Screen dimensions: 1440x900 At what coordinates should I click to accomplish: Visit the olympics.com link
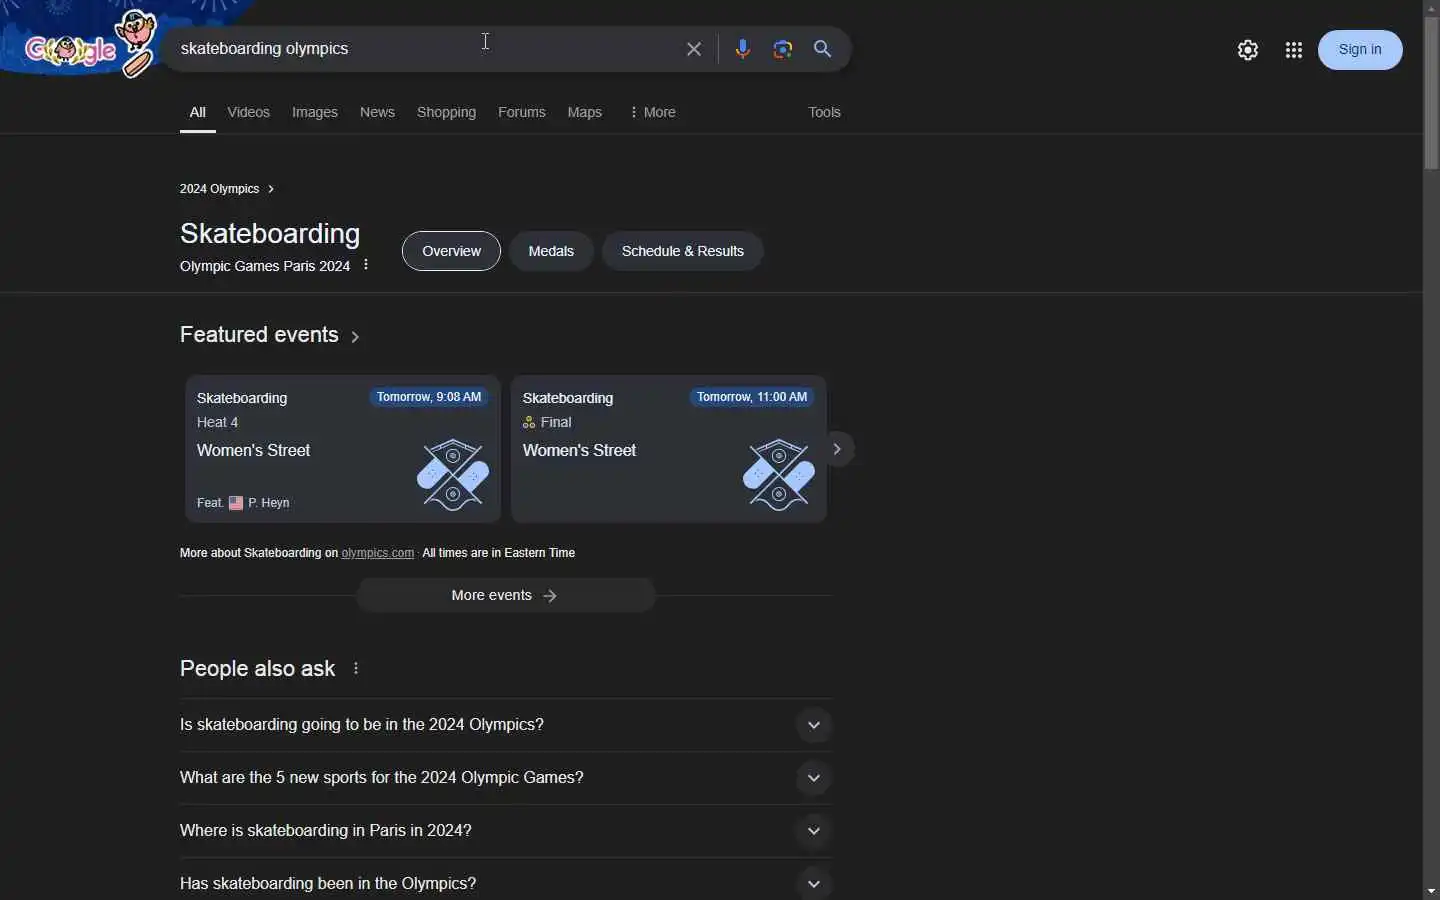pos(378,553)
